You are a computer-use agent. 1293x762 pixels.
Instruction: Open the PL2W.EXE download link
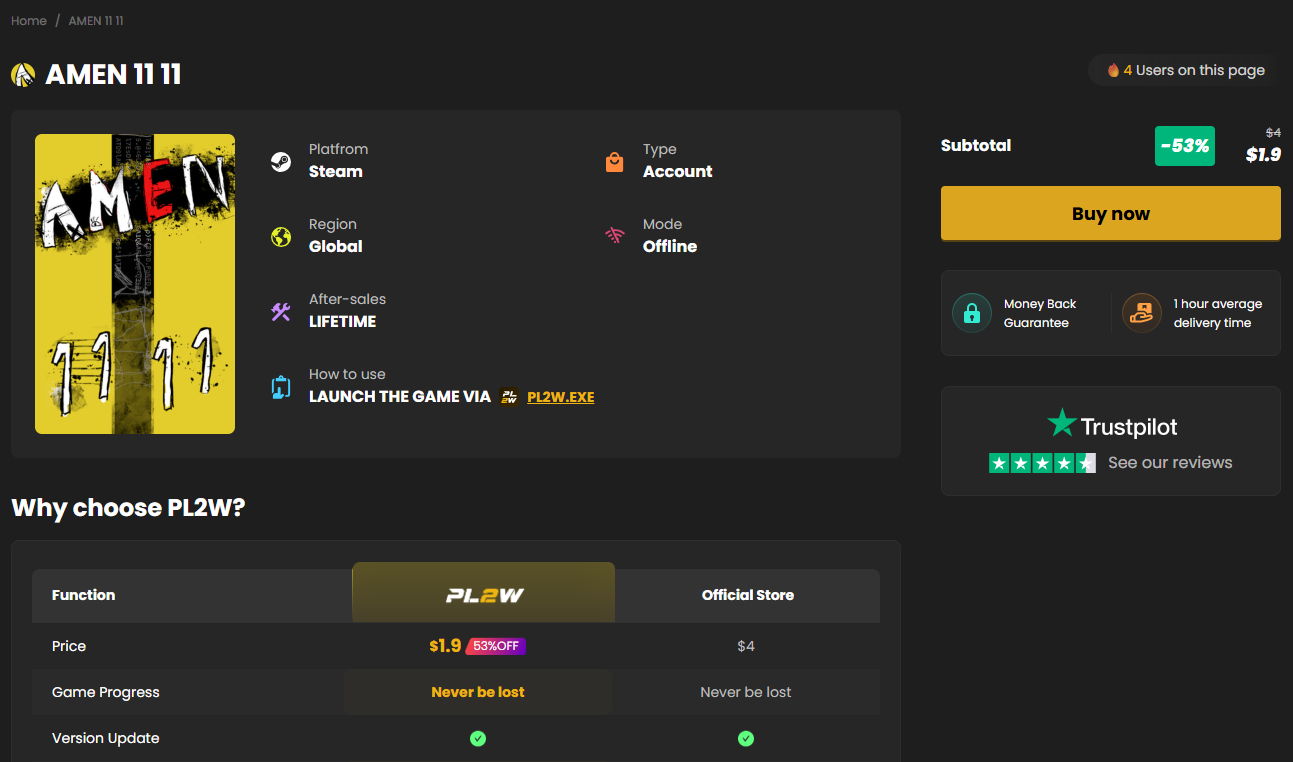tap(560, 397)
